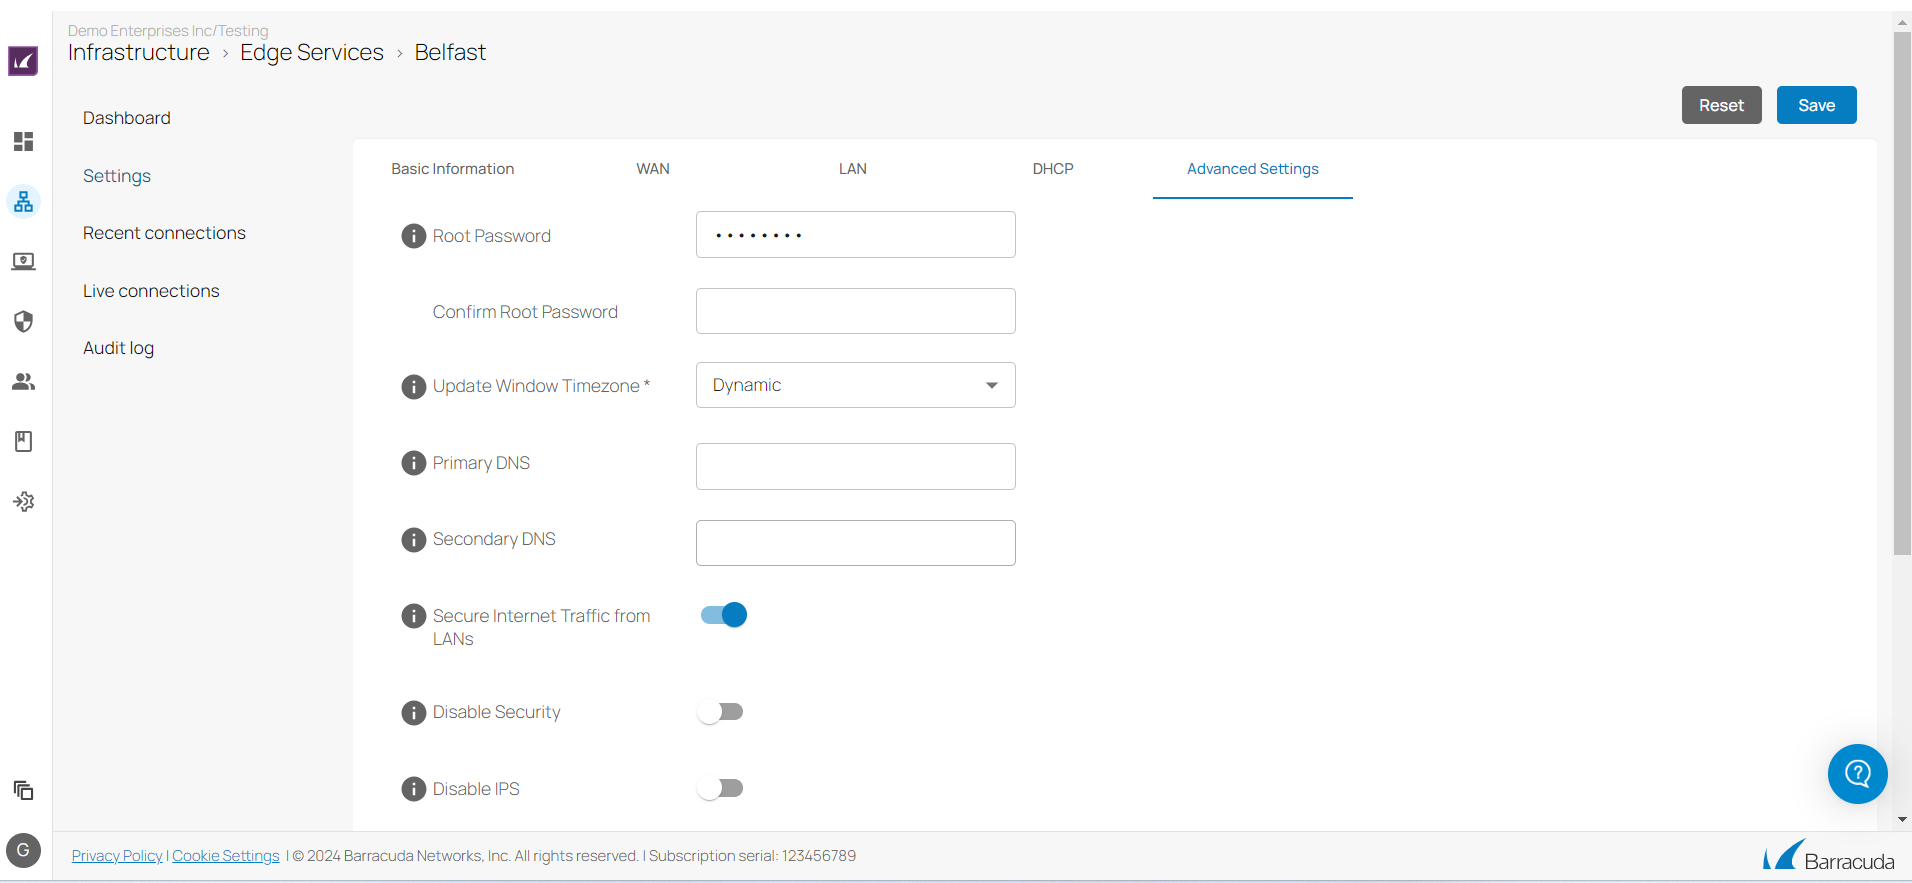Image resolution: width=1912 pixels, height=883 pixels.
Task: Click the Belfast breadcrumb
Action: (450, 52)
